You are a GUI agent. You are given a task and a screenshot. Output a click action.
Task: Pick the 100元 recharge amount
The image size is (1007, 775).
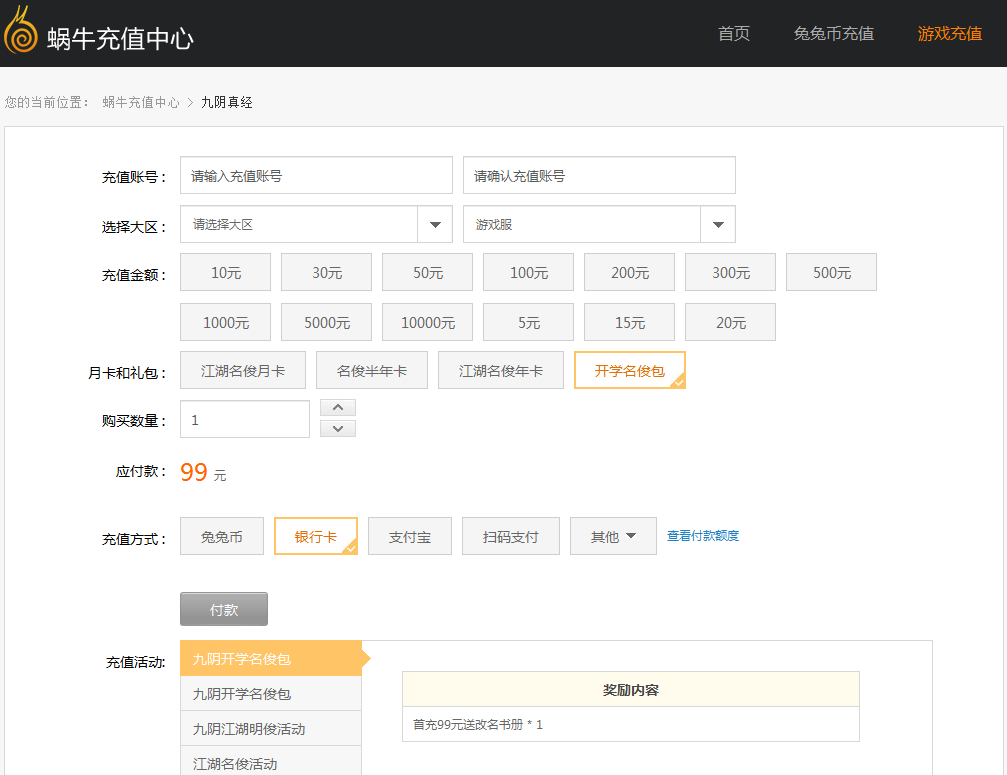click(528, 273)
